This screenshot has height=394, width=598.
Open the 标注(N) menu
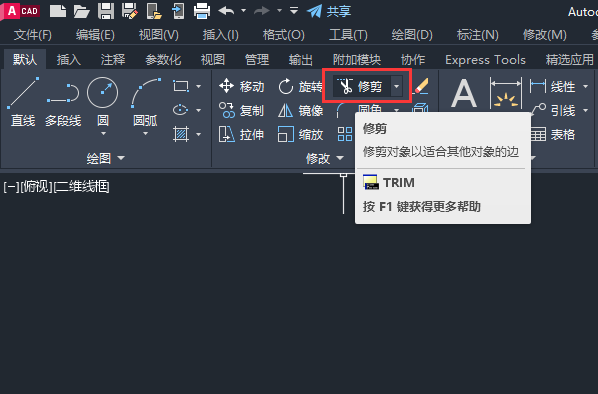[477, 35]
